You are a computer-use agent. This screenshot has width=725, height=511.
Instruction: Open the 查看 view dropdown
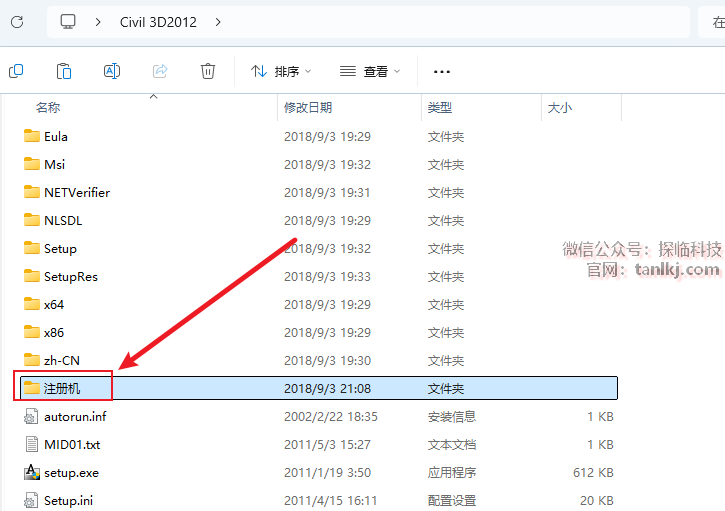(370, 71)
